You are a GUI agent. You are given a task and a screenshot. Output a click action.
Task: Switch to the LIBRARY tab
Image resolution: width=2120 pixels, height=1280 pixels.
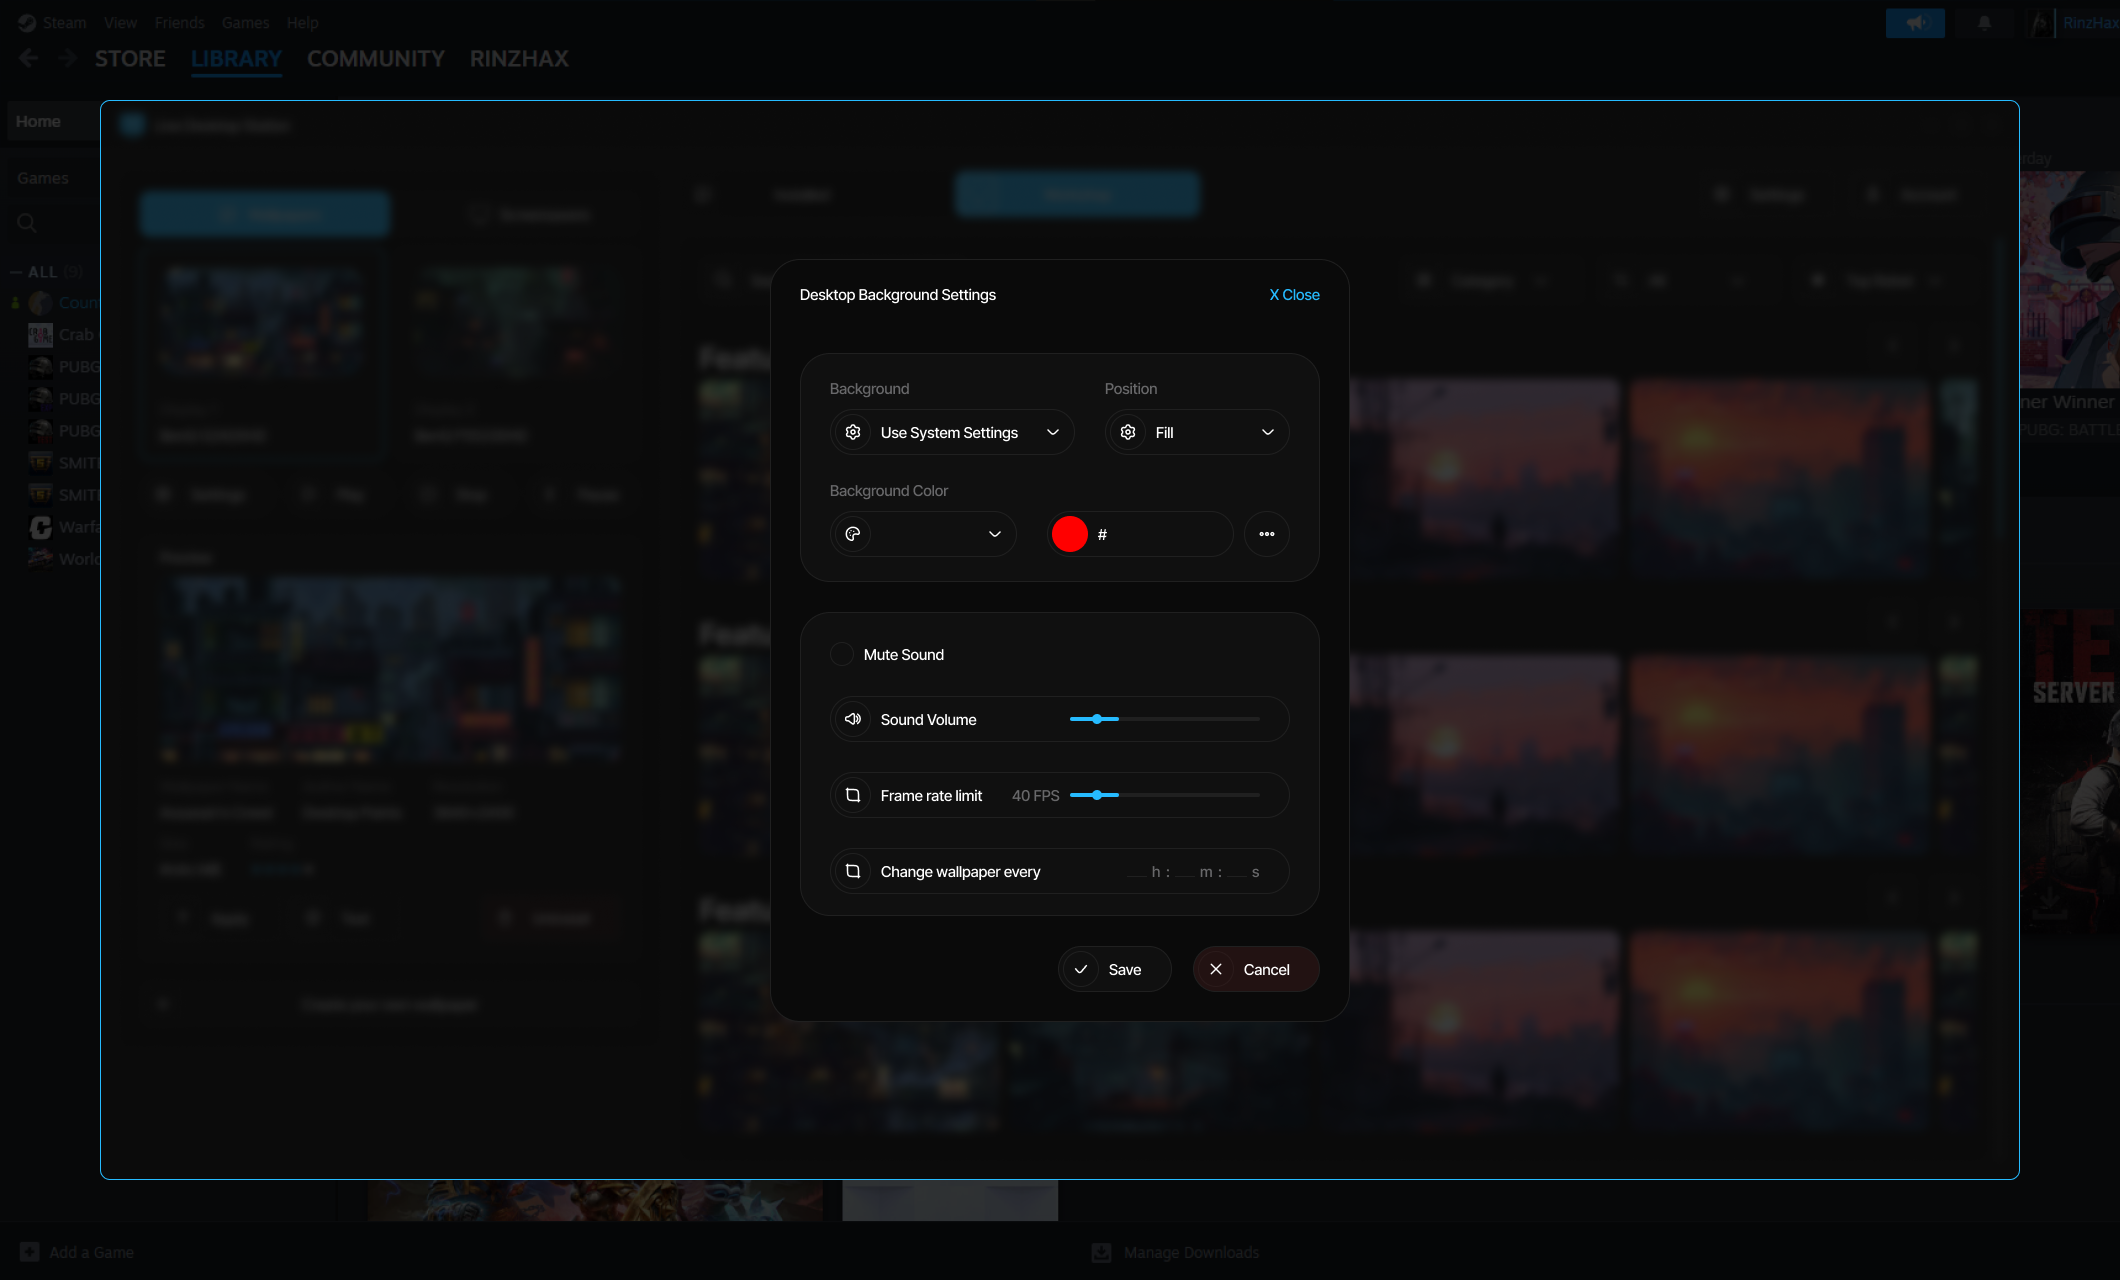(236, 59)
